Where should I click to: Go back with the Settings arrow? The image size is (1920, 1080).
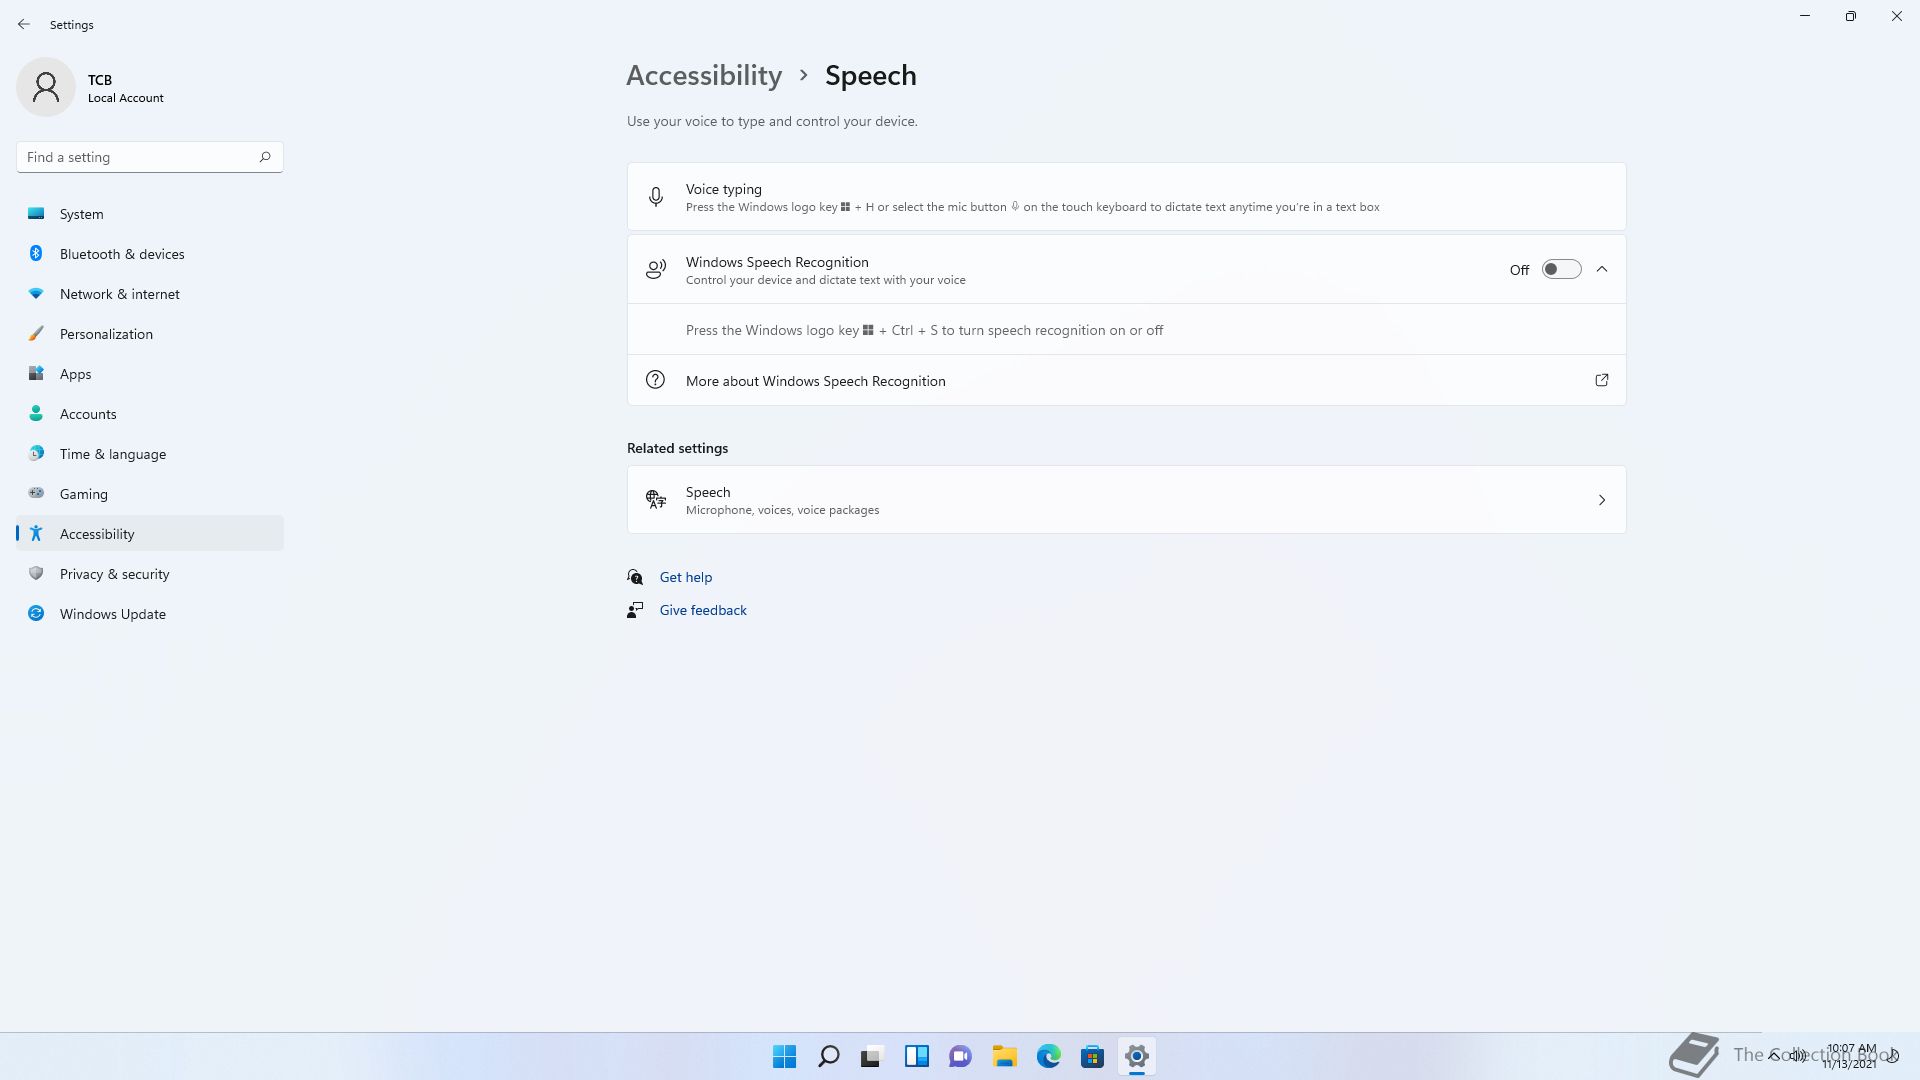point(24,24)
